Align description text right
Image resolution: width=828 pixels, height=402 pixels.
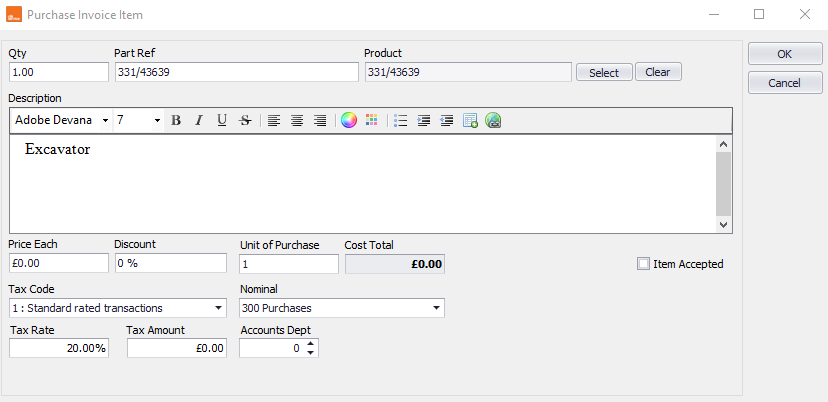320,120
